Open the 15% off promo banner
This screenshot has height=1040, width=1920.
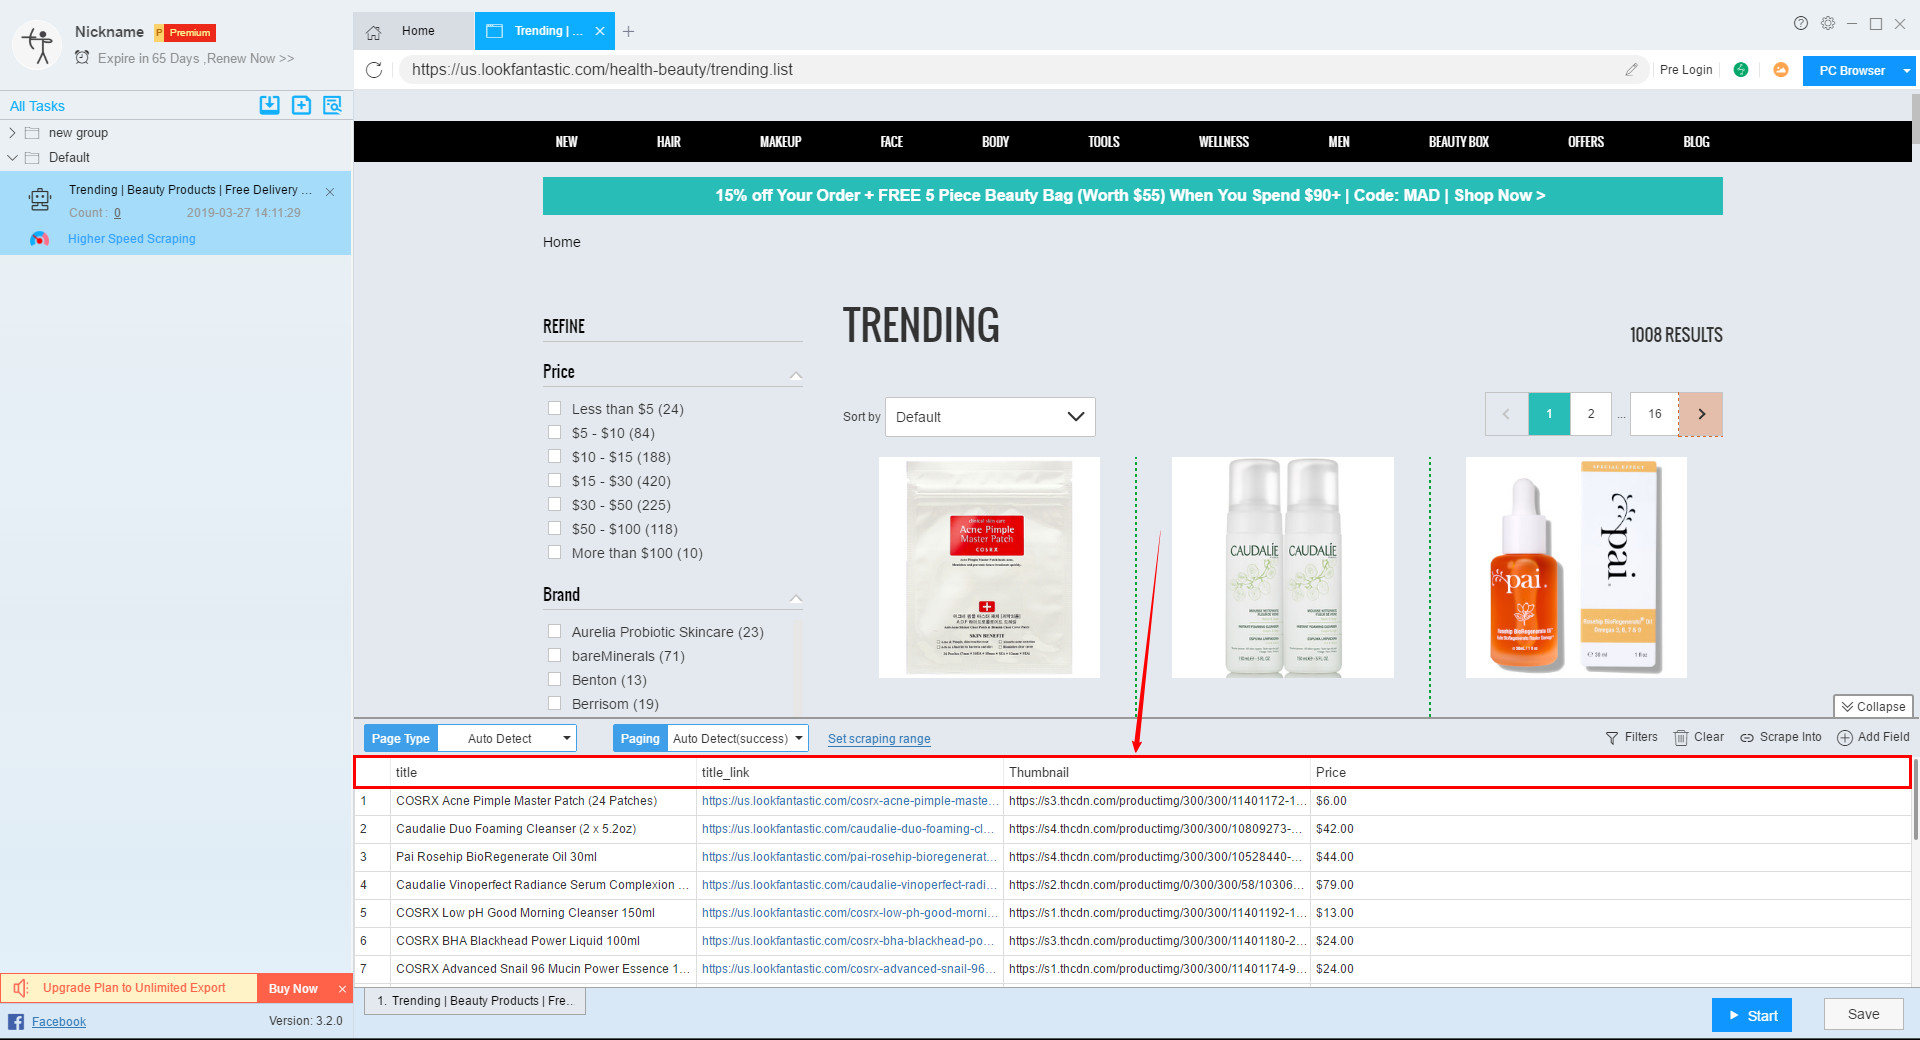(1132, 196)
